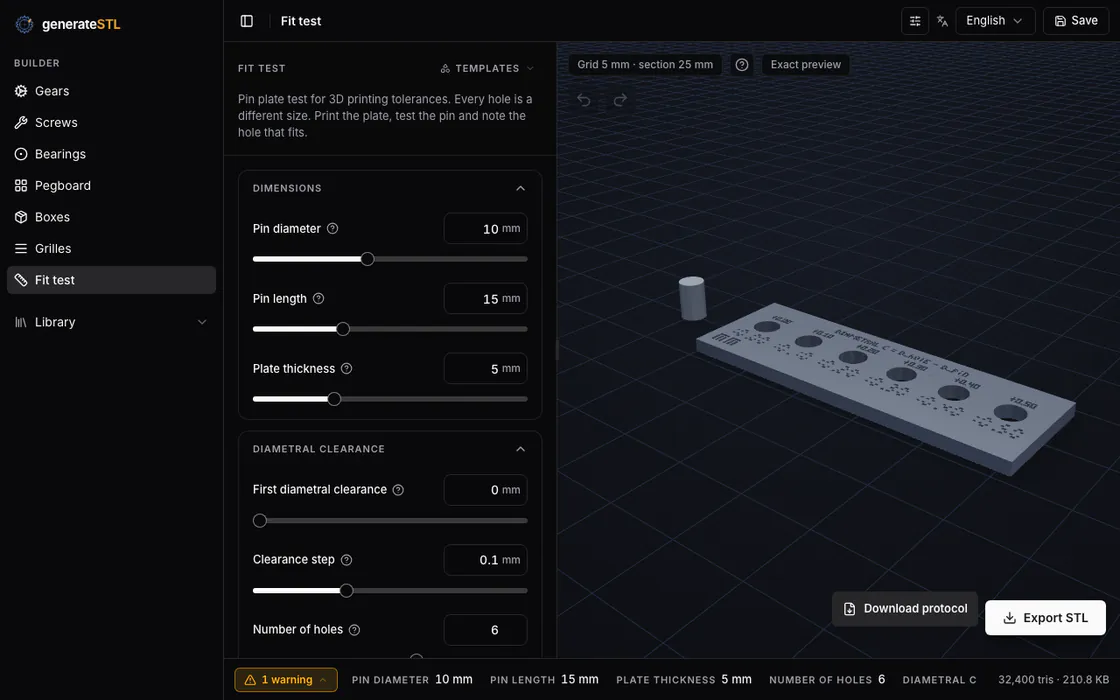Click the translate language icon
The height and width of the screenshot is (700, 1120).
click(942, 21)
